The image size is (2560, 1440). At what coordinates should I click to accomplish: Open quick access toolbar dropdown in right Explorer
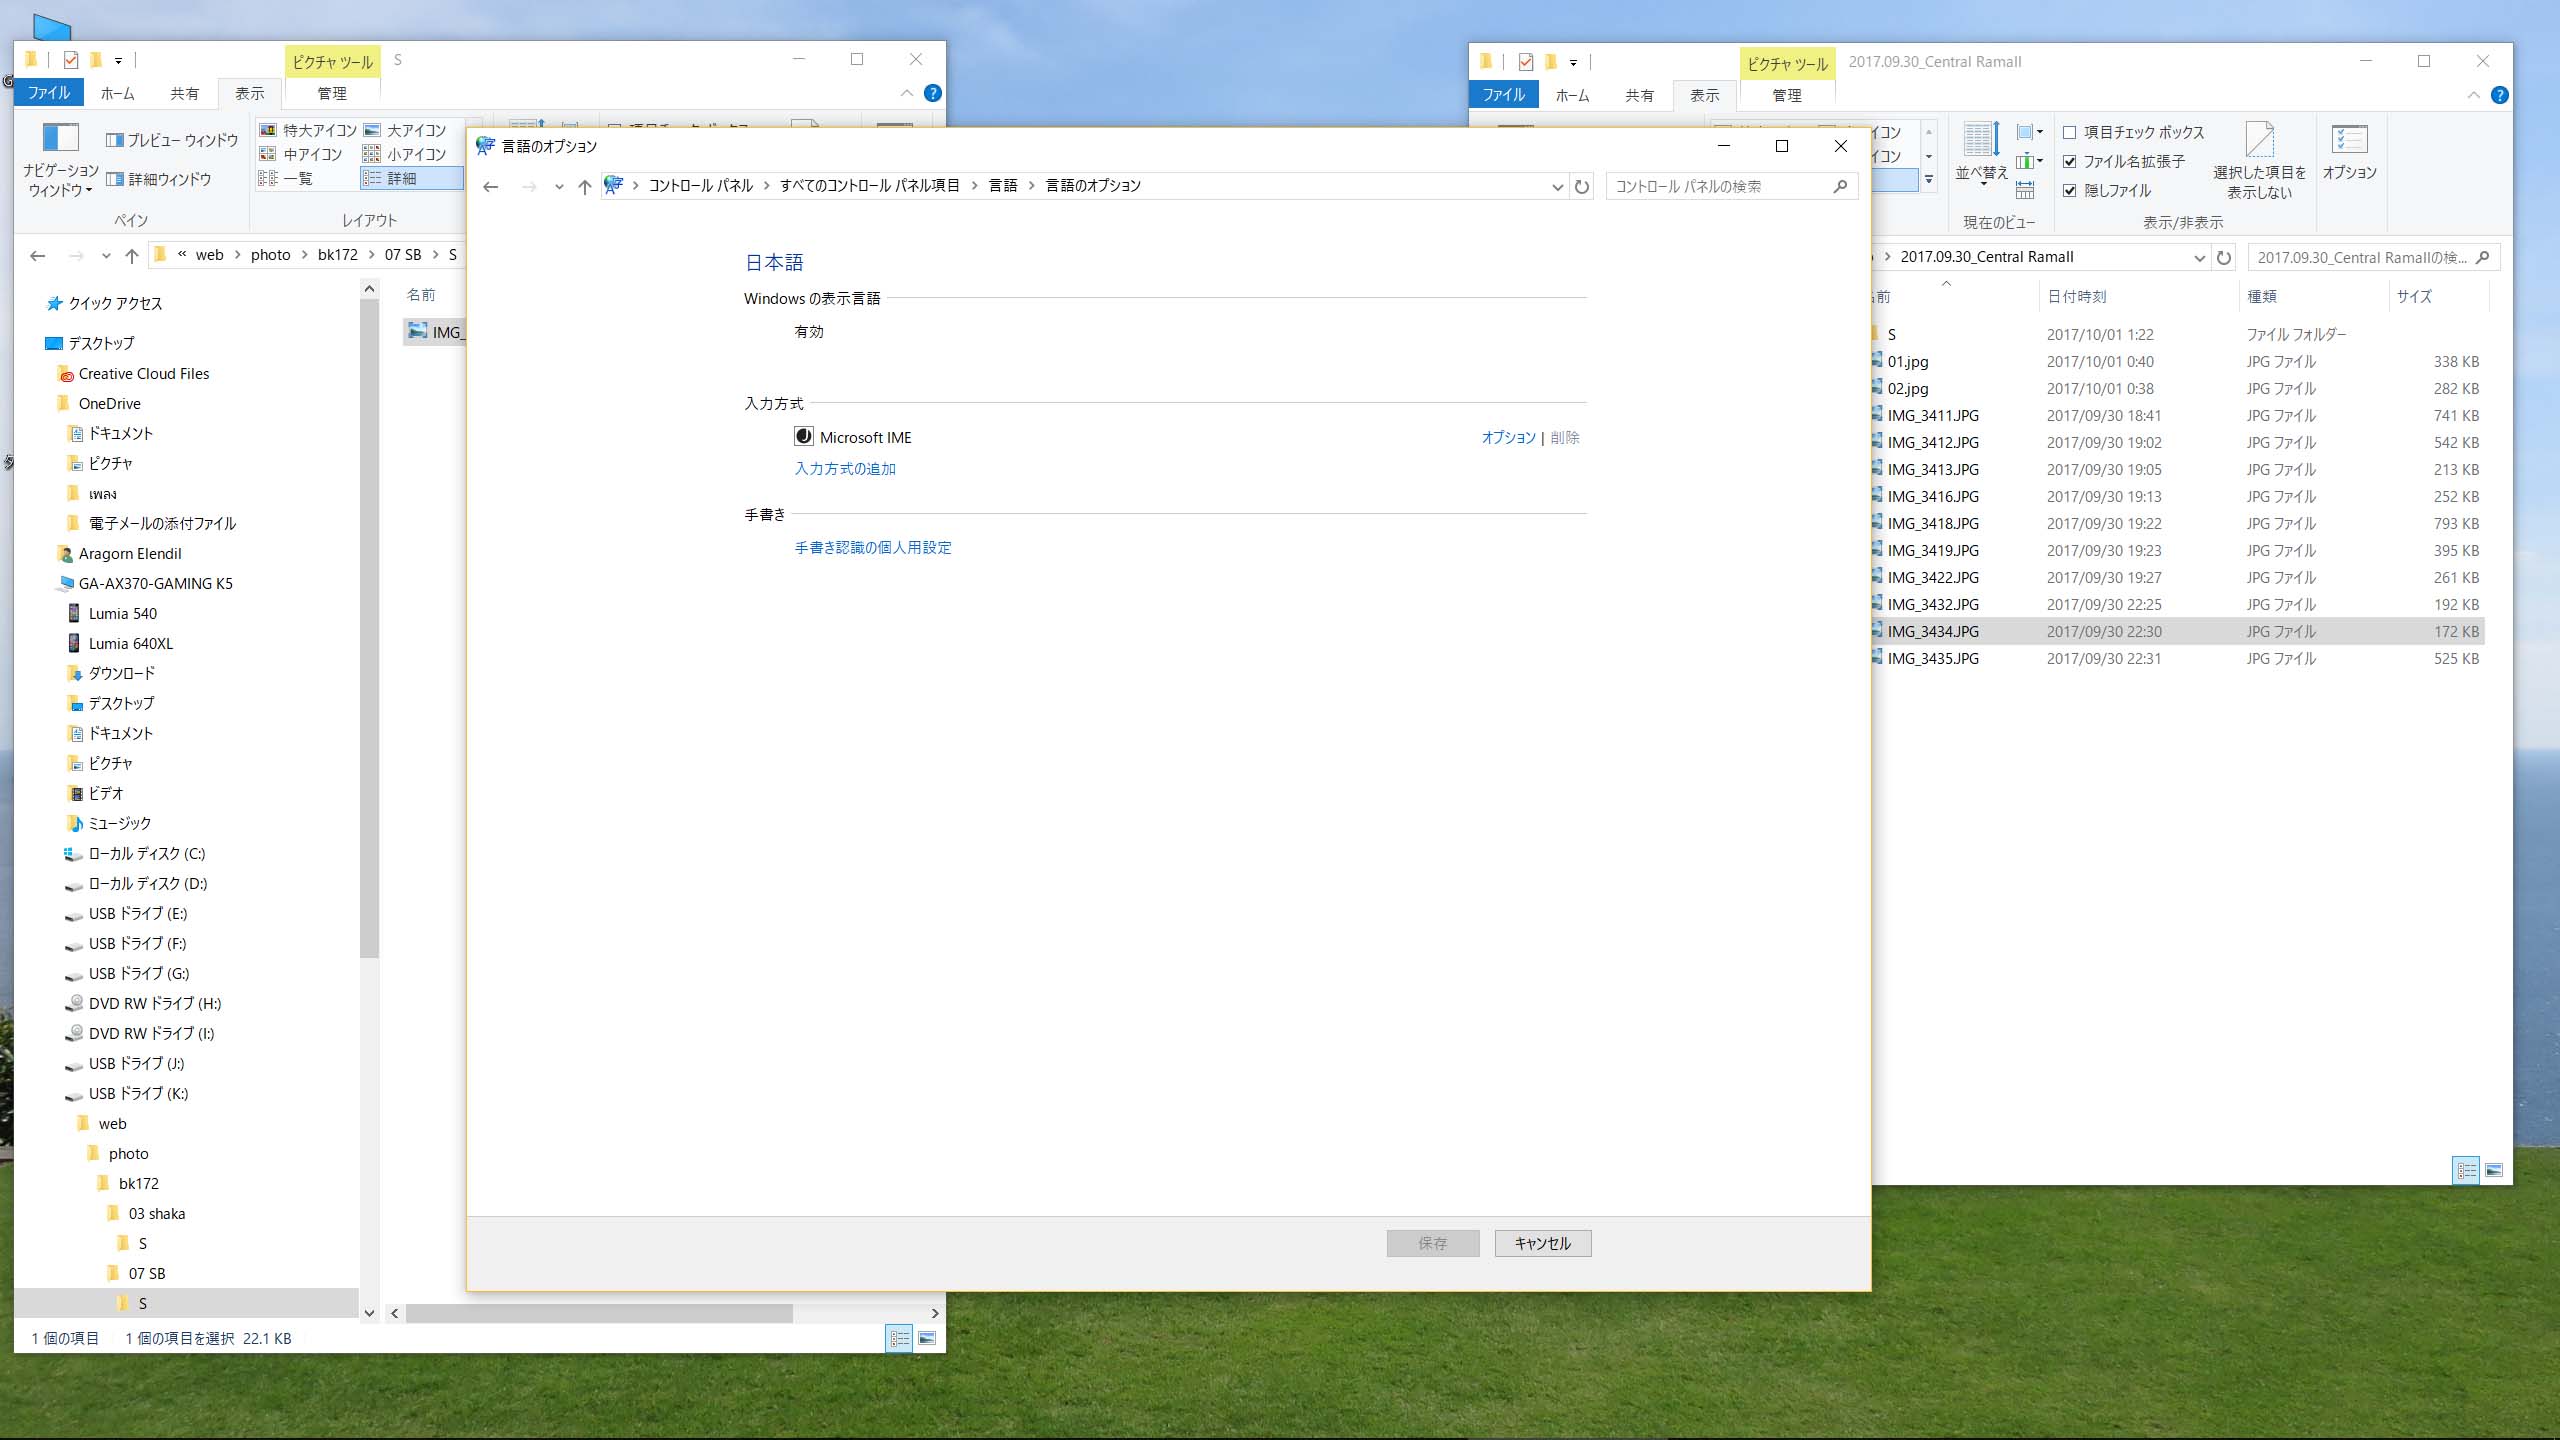(x=1573, y=63)
